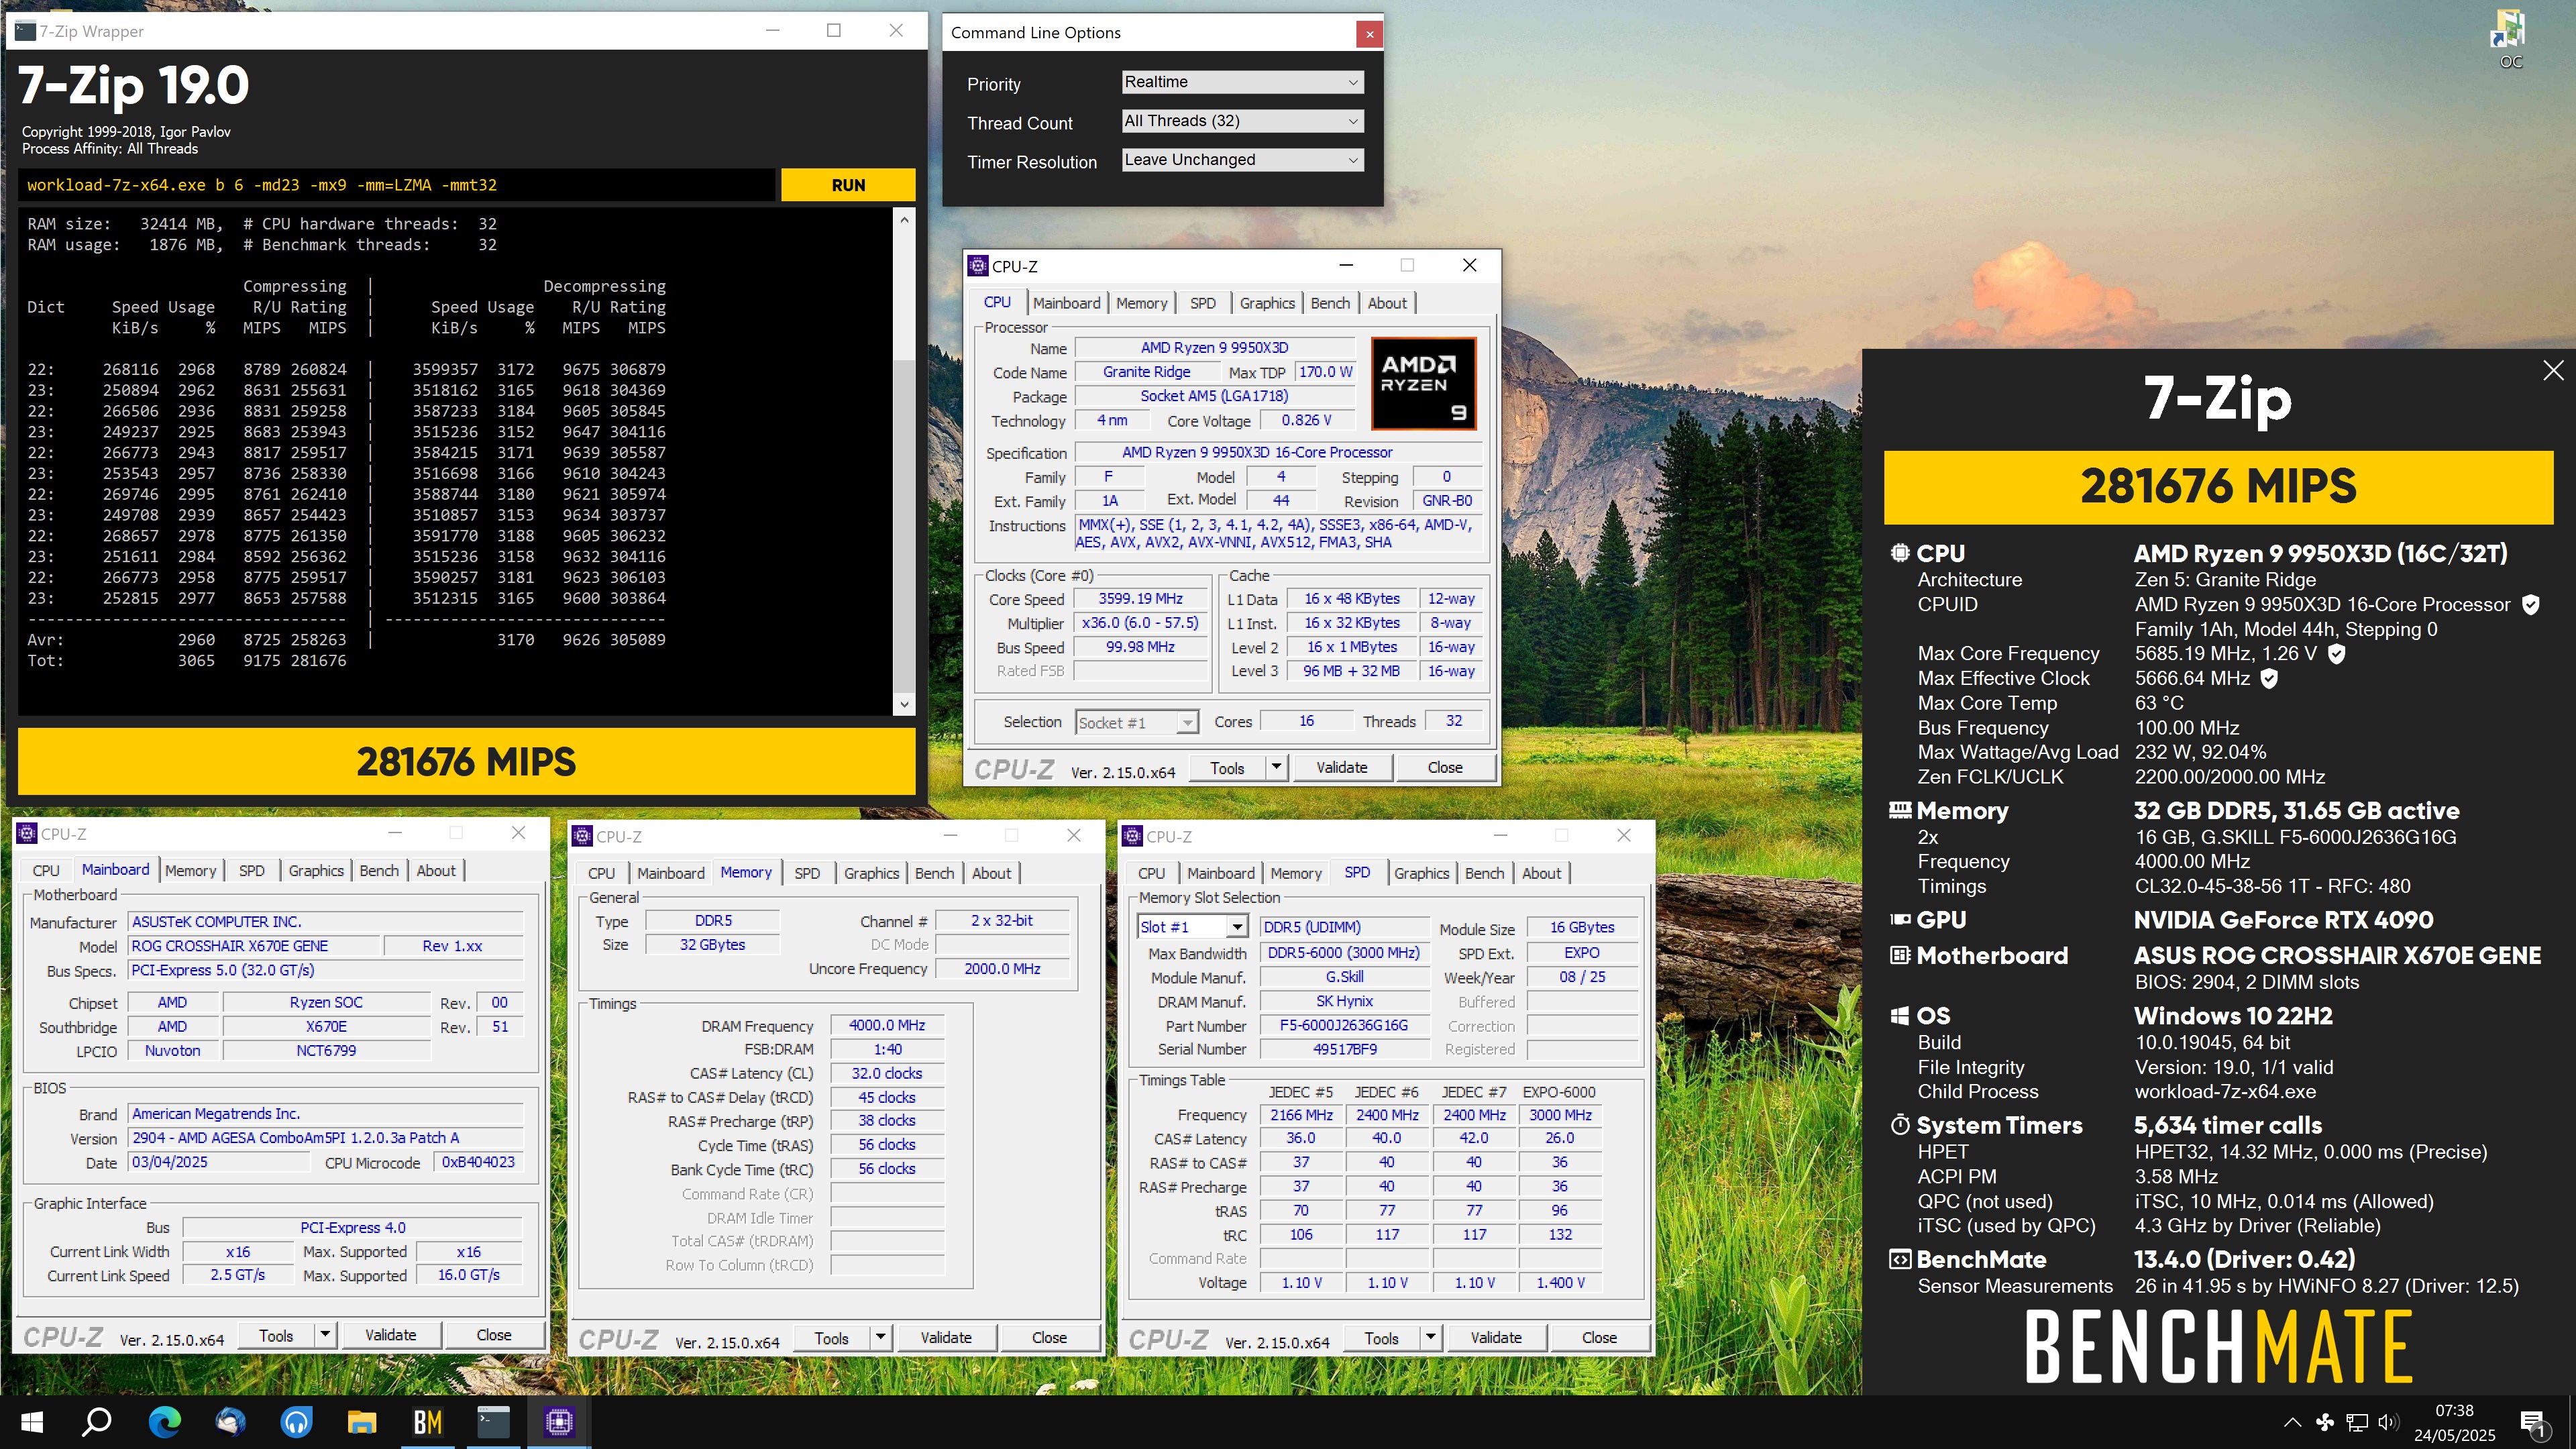Switch to Memory tab in top CPU-Z window
Image resolution: width=2576 pixels, height=1449 pixels.
[x=1141, y=303]
